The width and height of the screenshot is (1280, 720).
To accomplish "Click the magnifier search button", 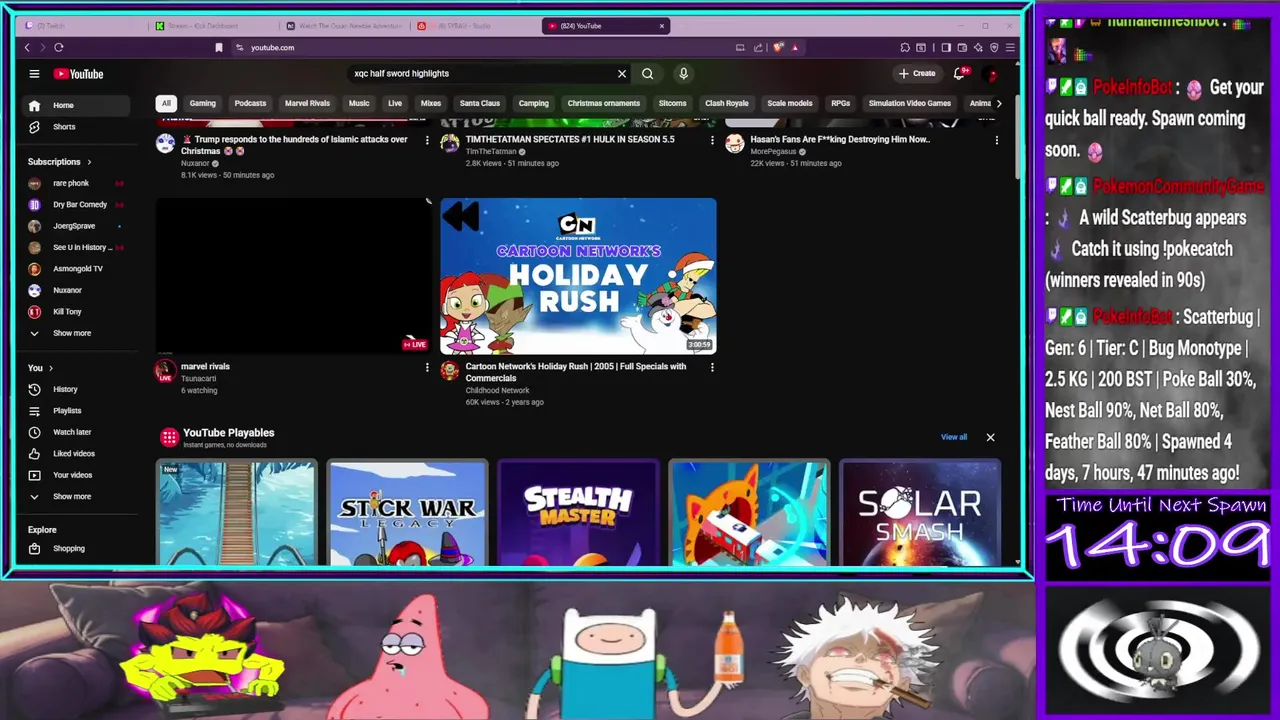I will pyautogui.click(x=648, y=73).
